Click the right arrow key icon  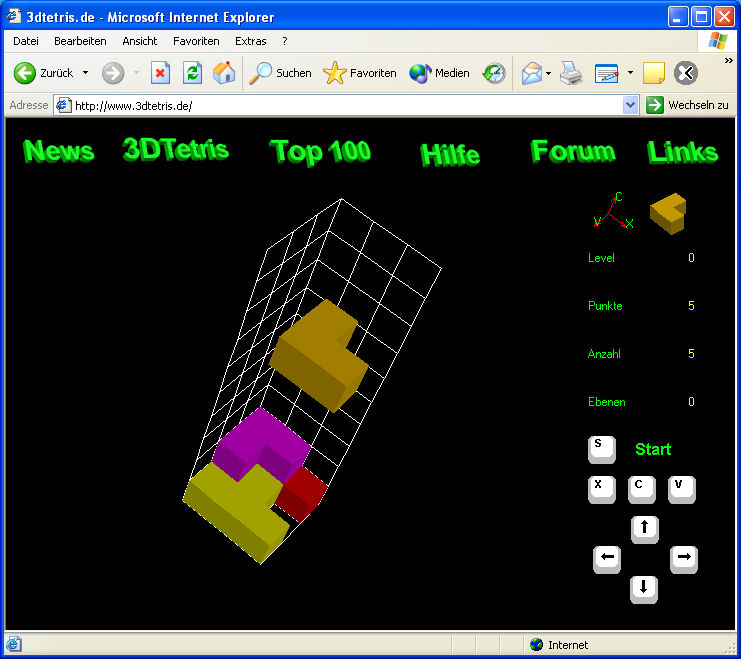pos(684,560)
